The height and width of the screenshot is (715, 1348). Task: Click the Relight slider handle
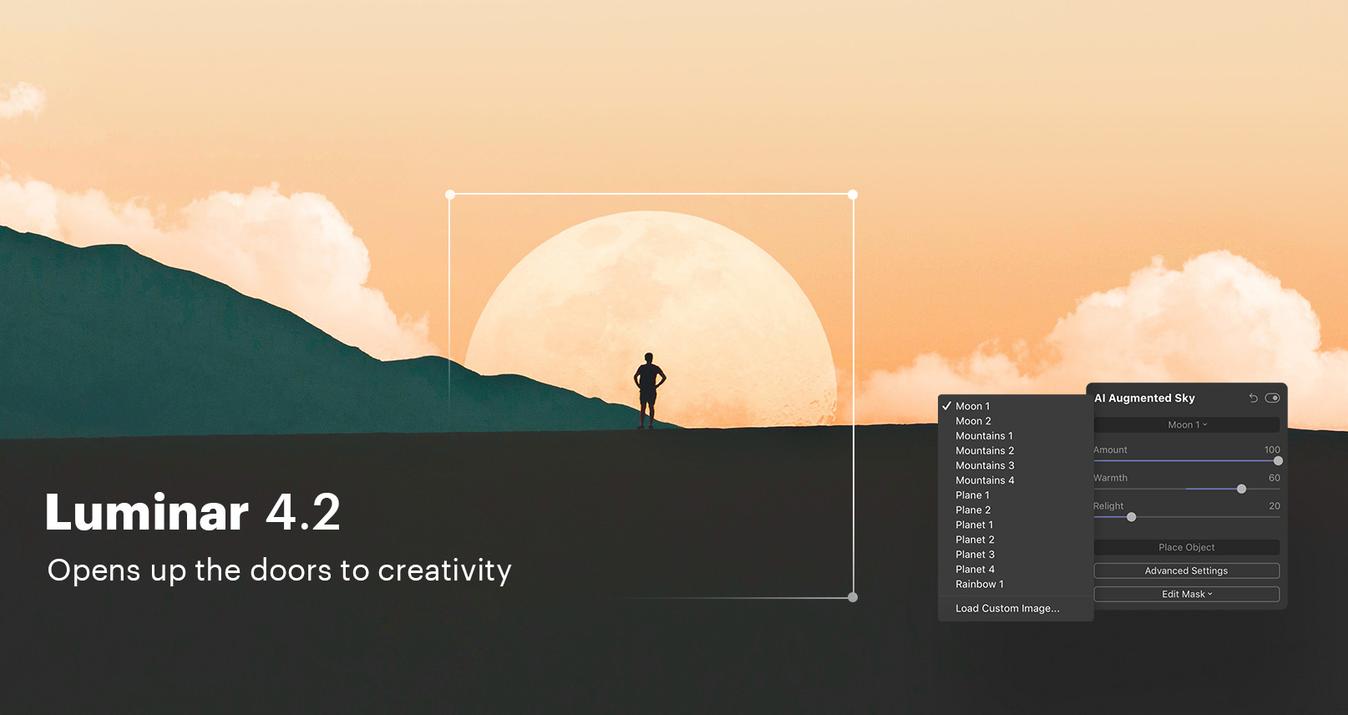(1131, 517)
